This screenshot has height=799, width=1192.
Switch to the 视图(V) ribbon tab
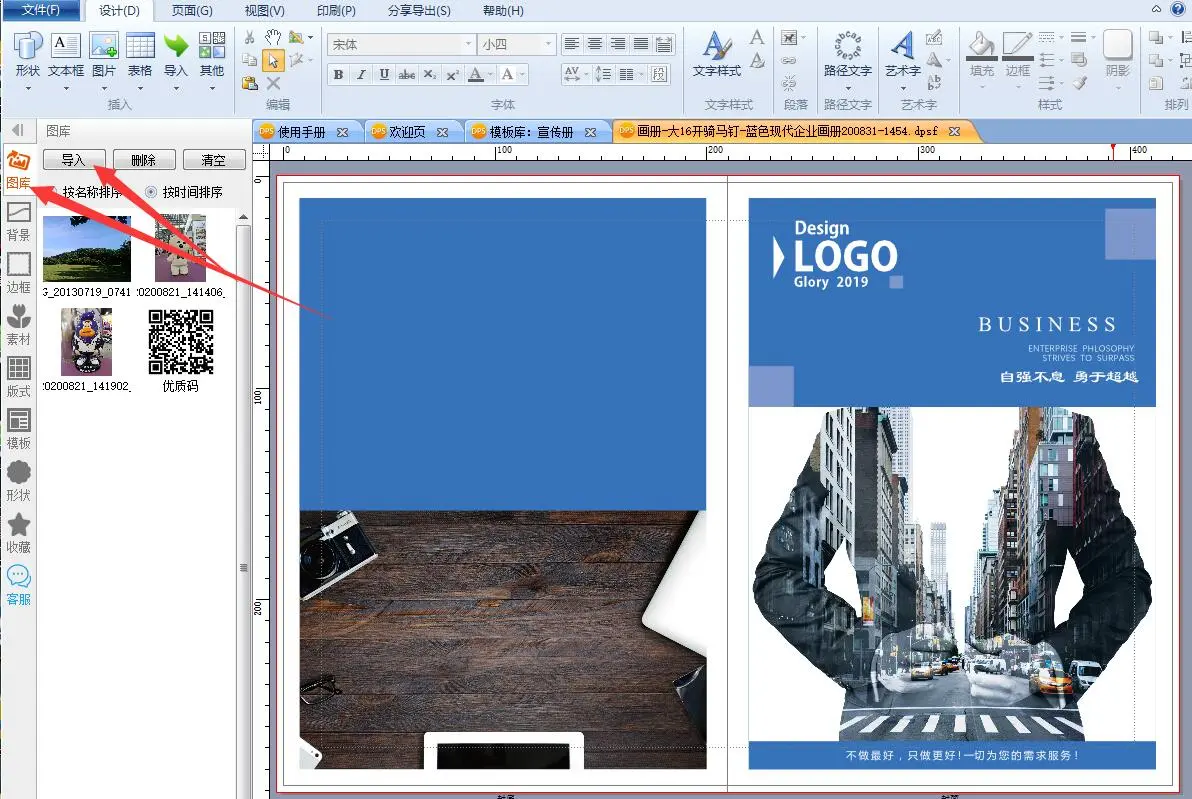click(x=265, y=11)
